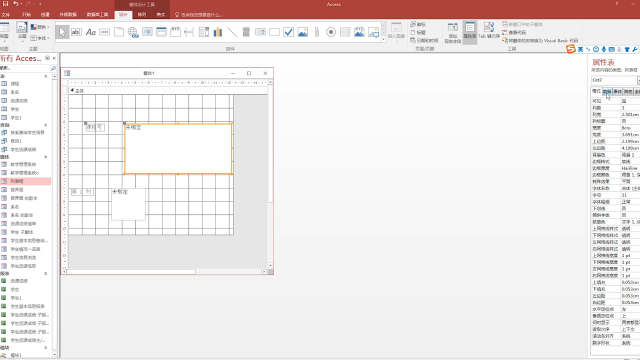The height and width of the screenshot is (360, 640).
Task: Choose the Navigation control tool
Action: [162, 32]
